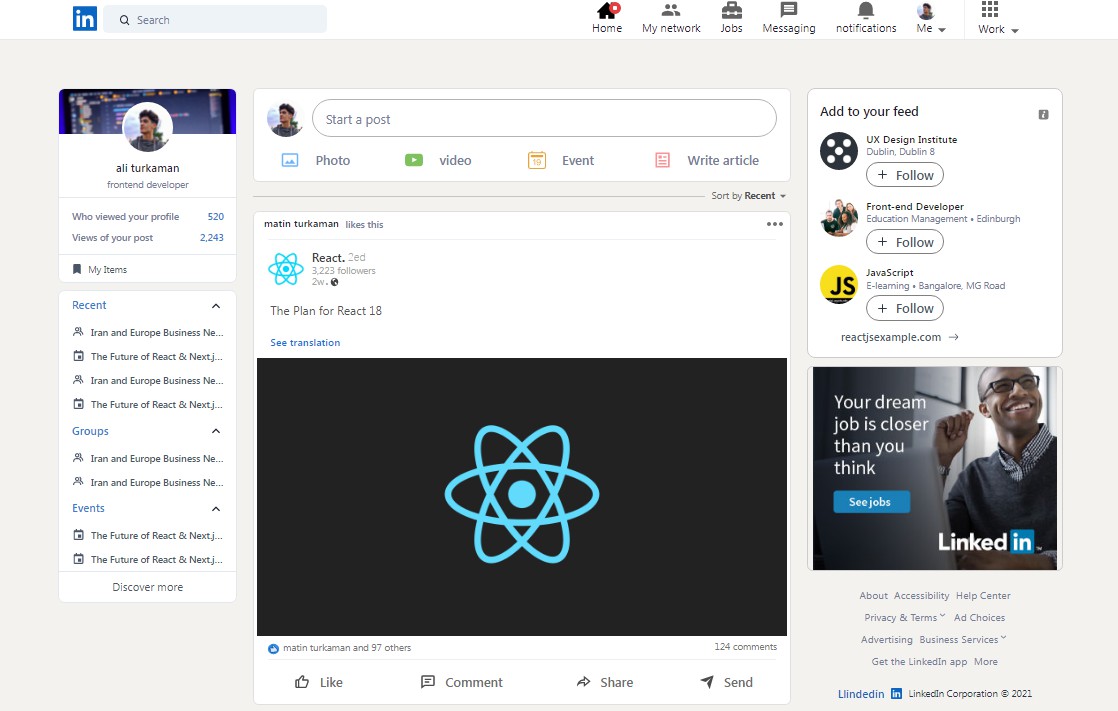Click the Write article icon
Viewport: 1118px width, 711px height.
tap(661, 159)
